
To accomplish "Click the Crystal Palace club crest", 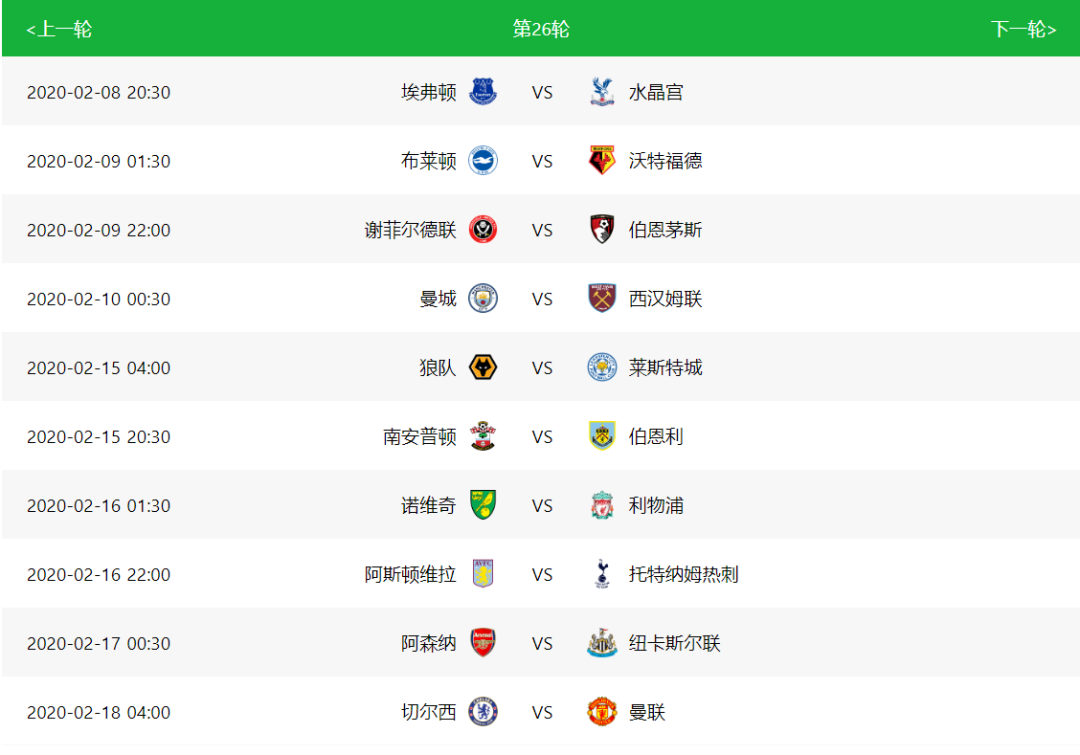I will pyautogui.click(x=602, y=92).
